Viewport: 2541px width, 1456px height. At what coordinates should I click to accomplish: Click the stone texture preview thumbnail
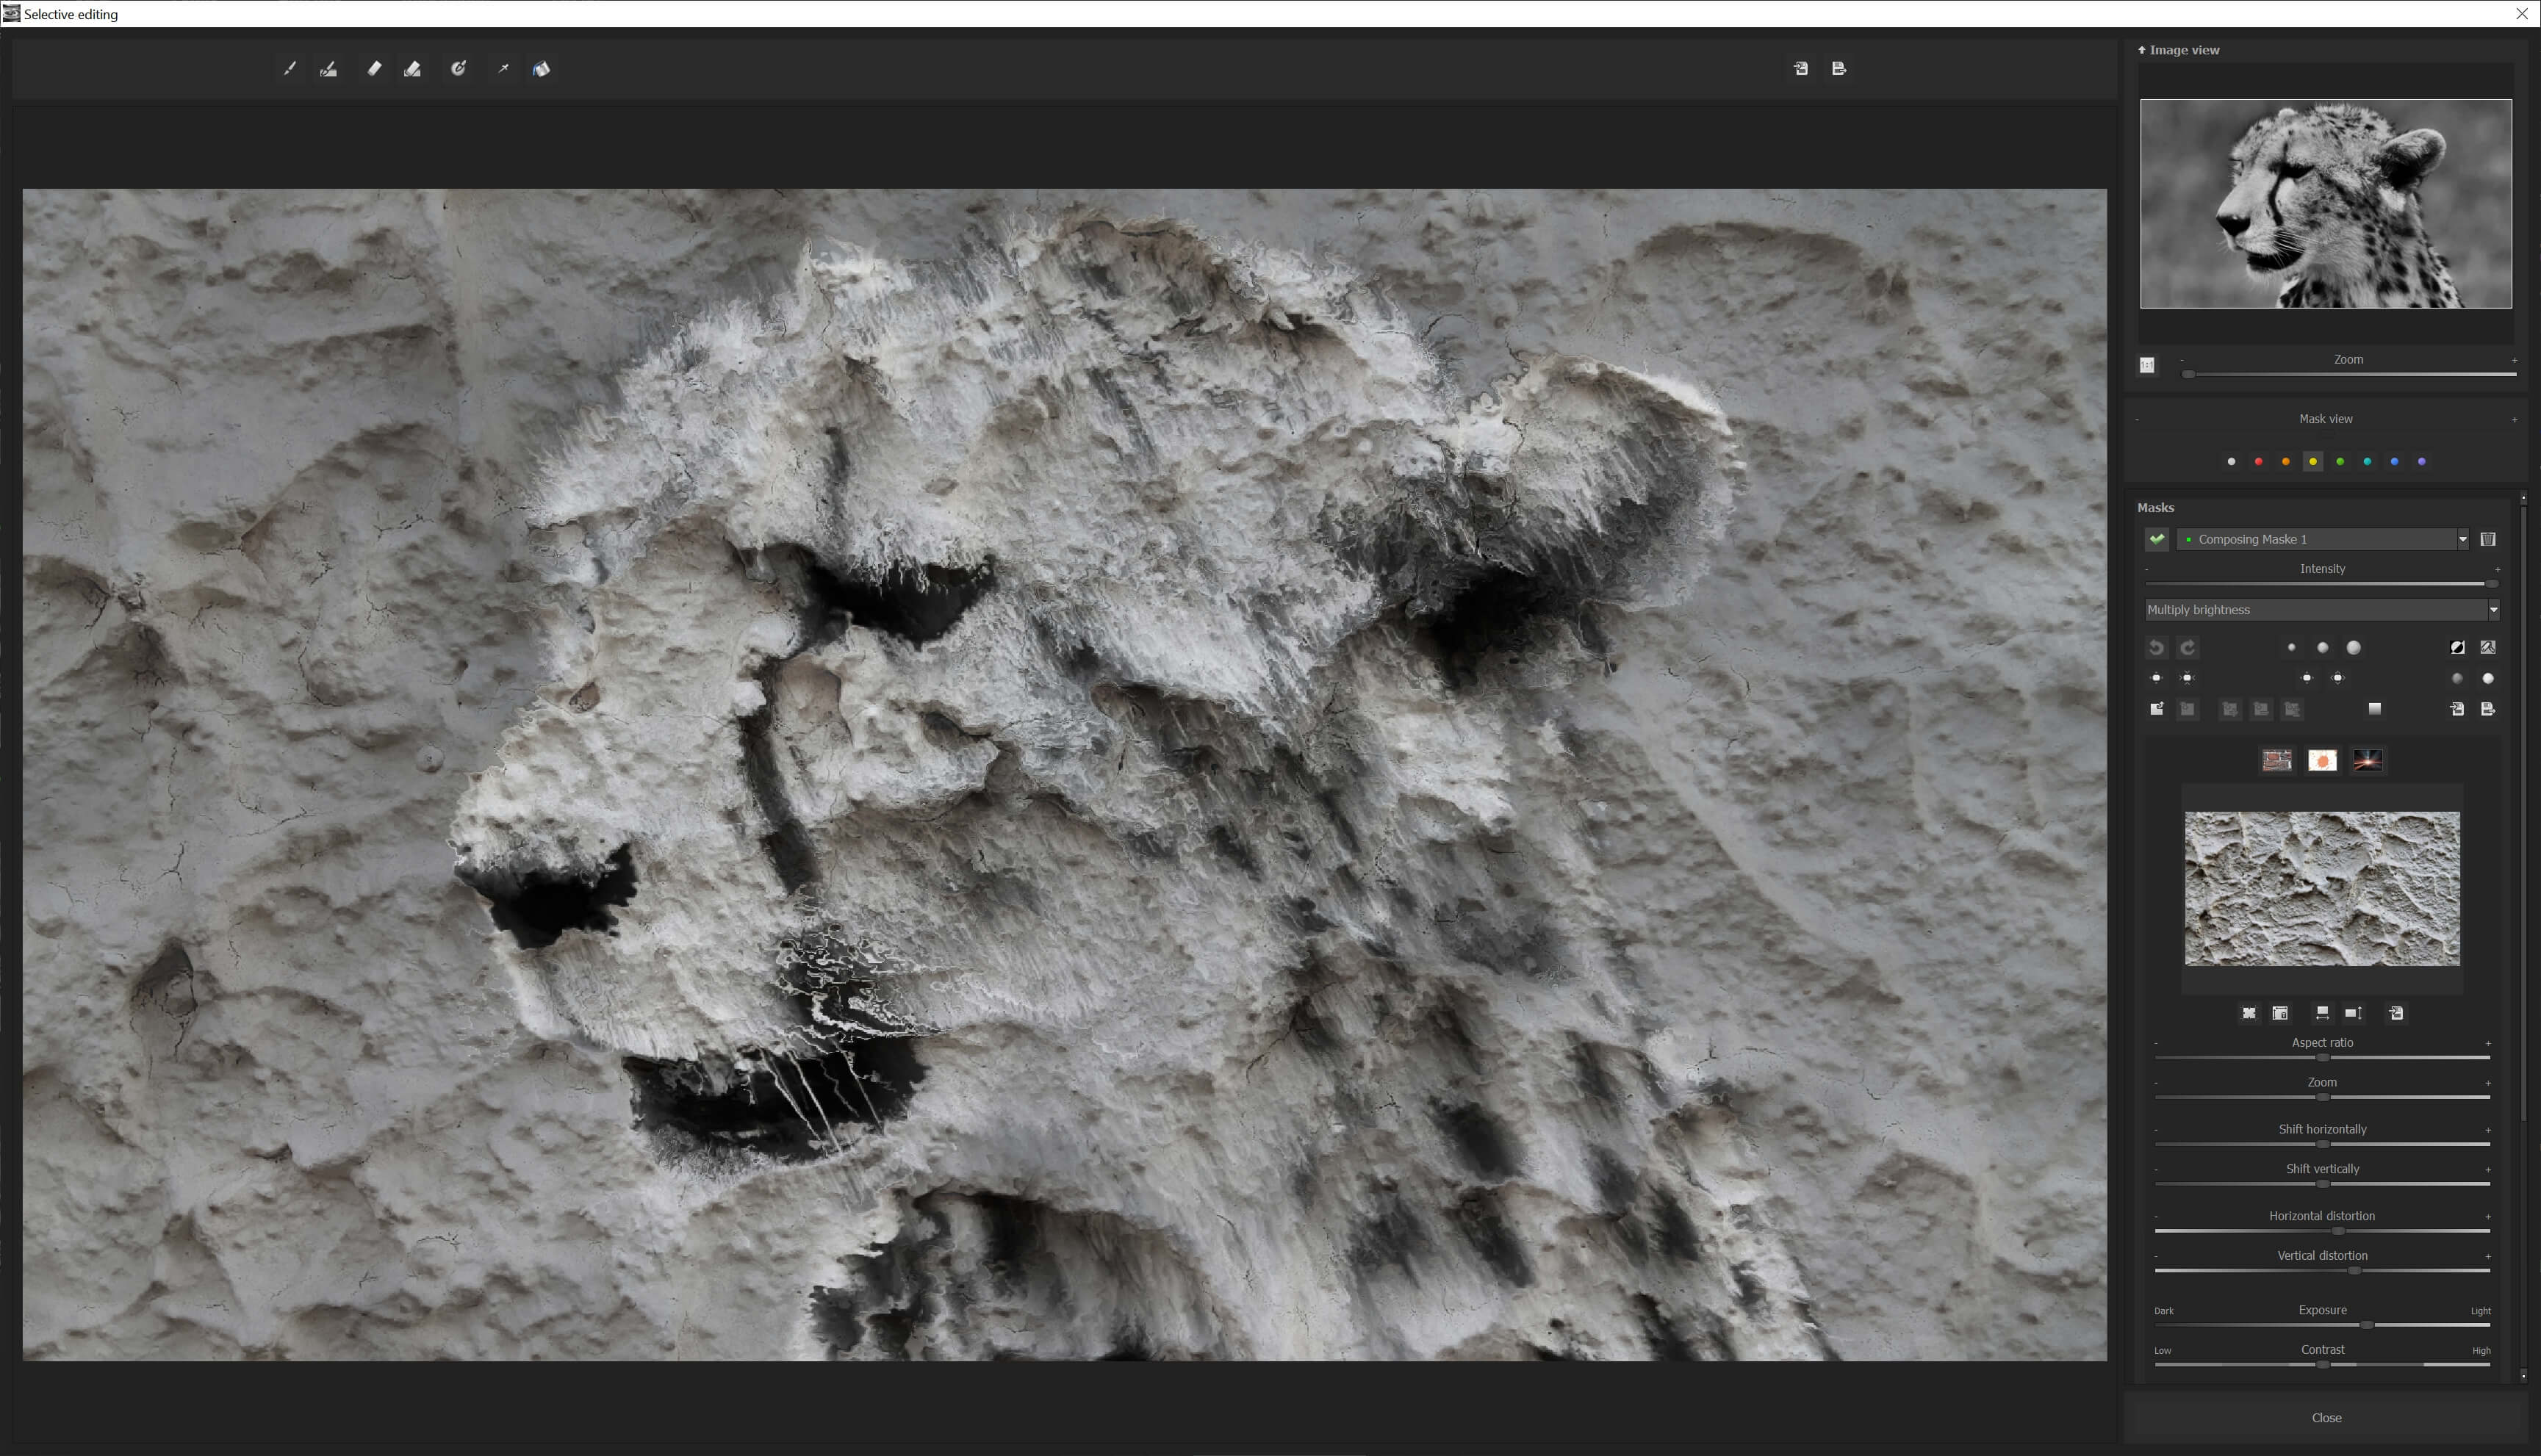pos(2322,888)
